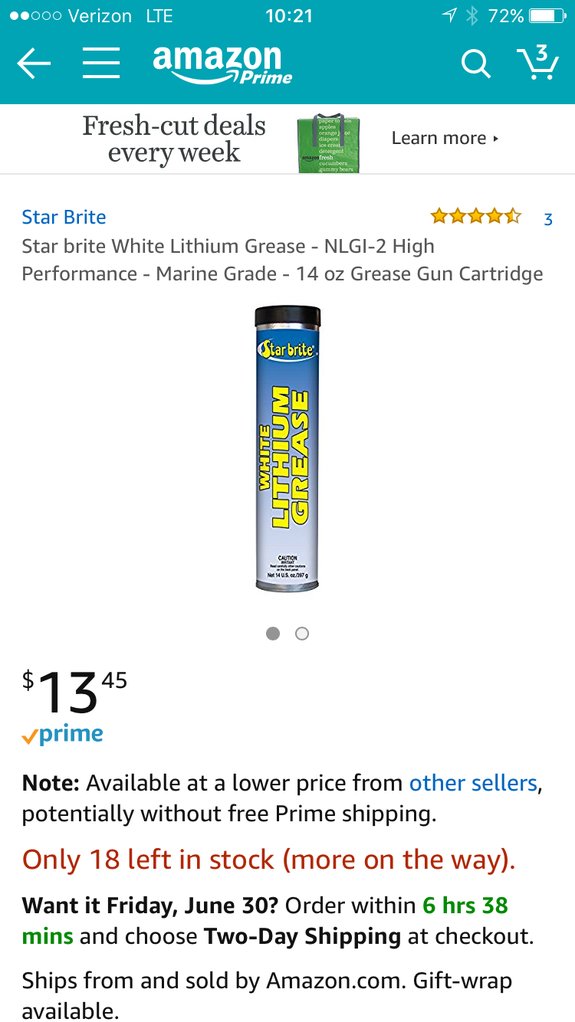Tap the prime checkmark badge
The image size is (575, 1022).
coord(62,735)
